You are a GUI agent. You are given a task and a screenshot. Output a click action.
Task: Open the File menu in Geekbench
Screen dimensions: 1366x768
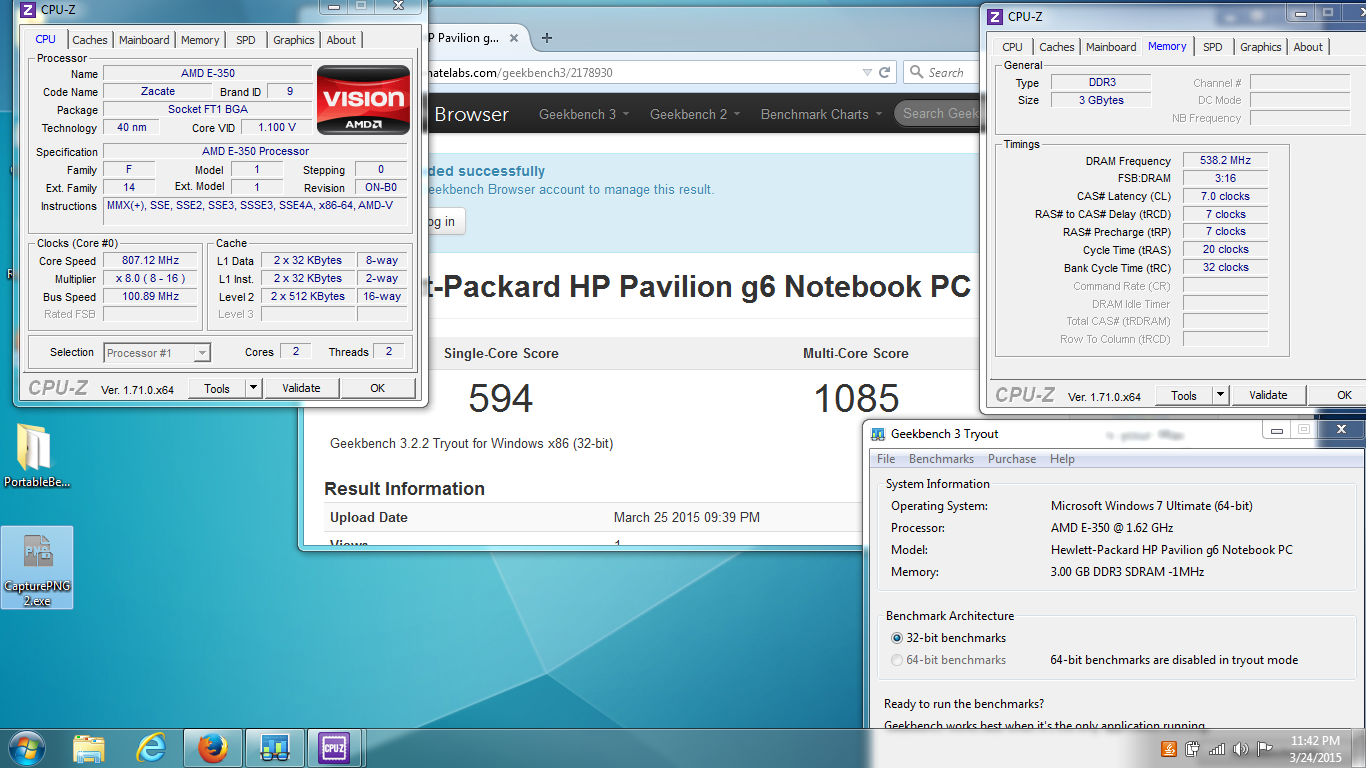tap(886, 459)
